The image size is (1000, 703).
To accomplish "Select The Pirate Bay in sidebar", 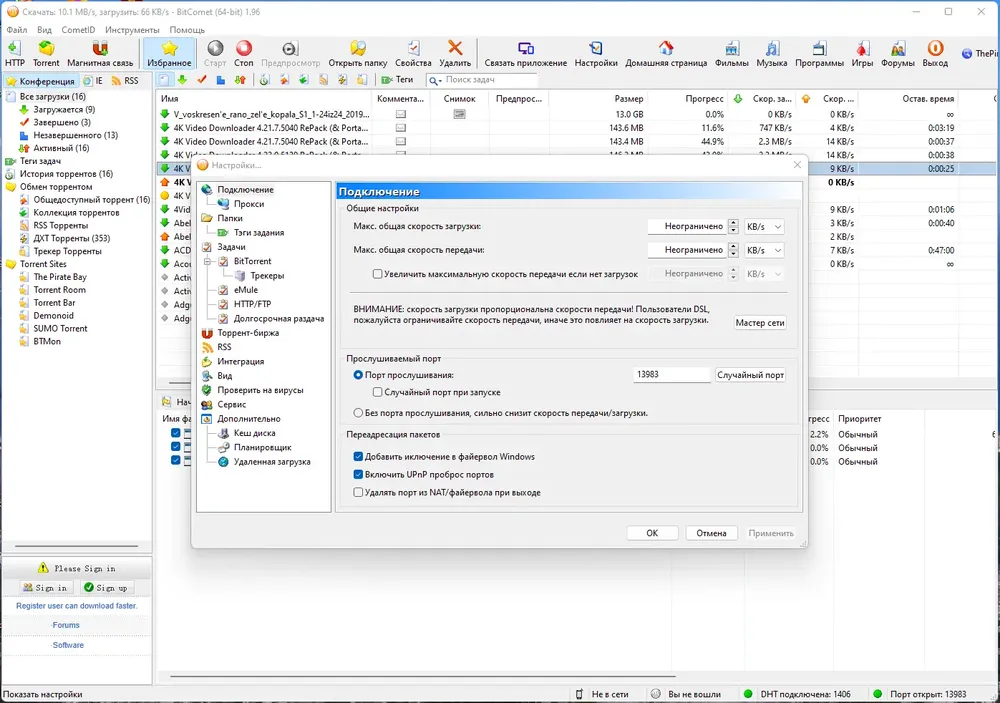I will pos(60,277).
